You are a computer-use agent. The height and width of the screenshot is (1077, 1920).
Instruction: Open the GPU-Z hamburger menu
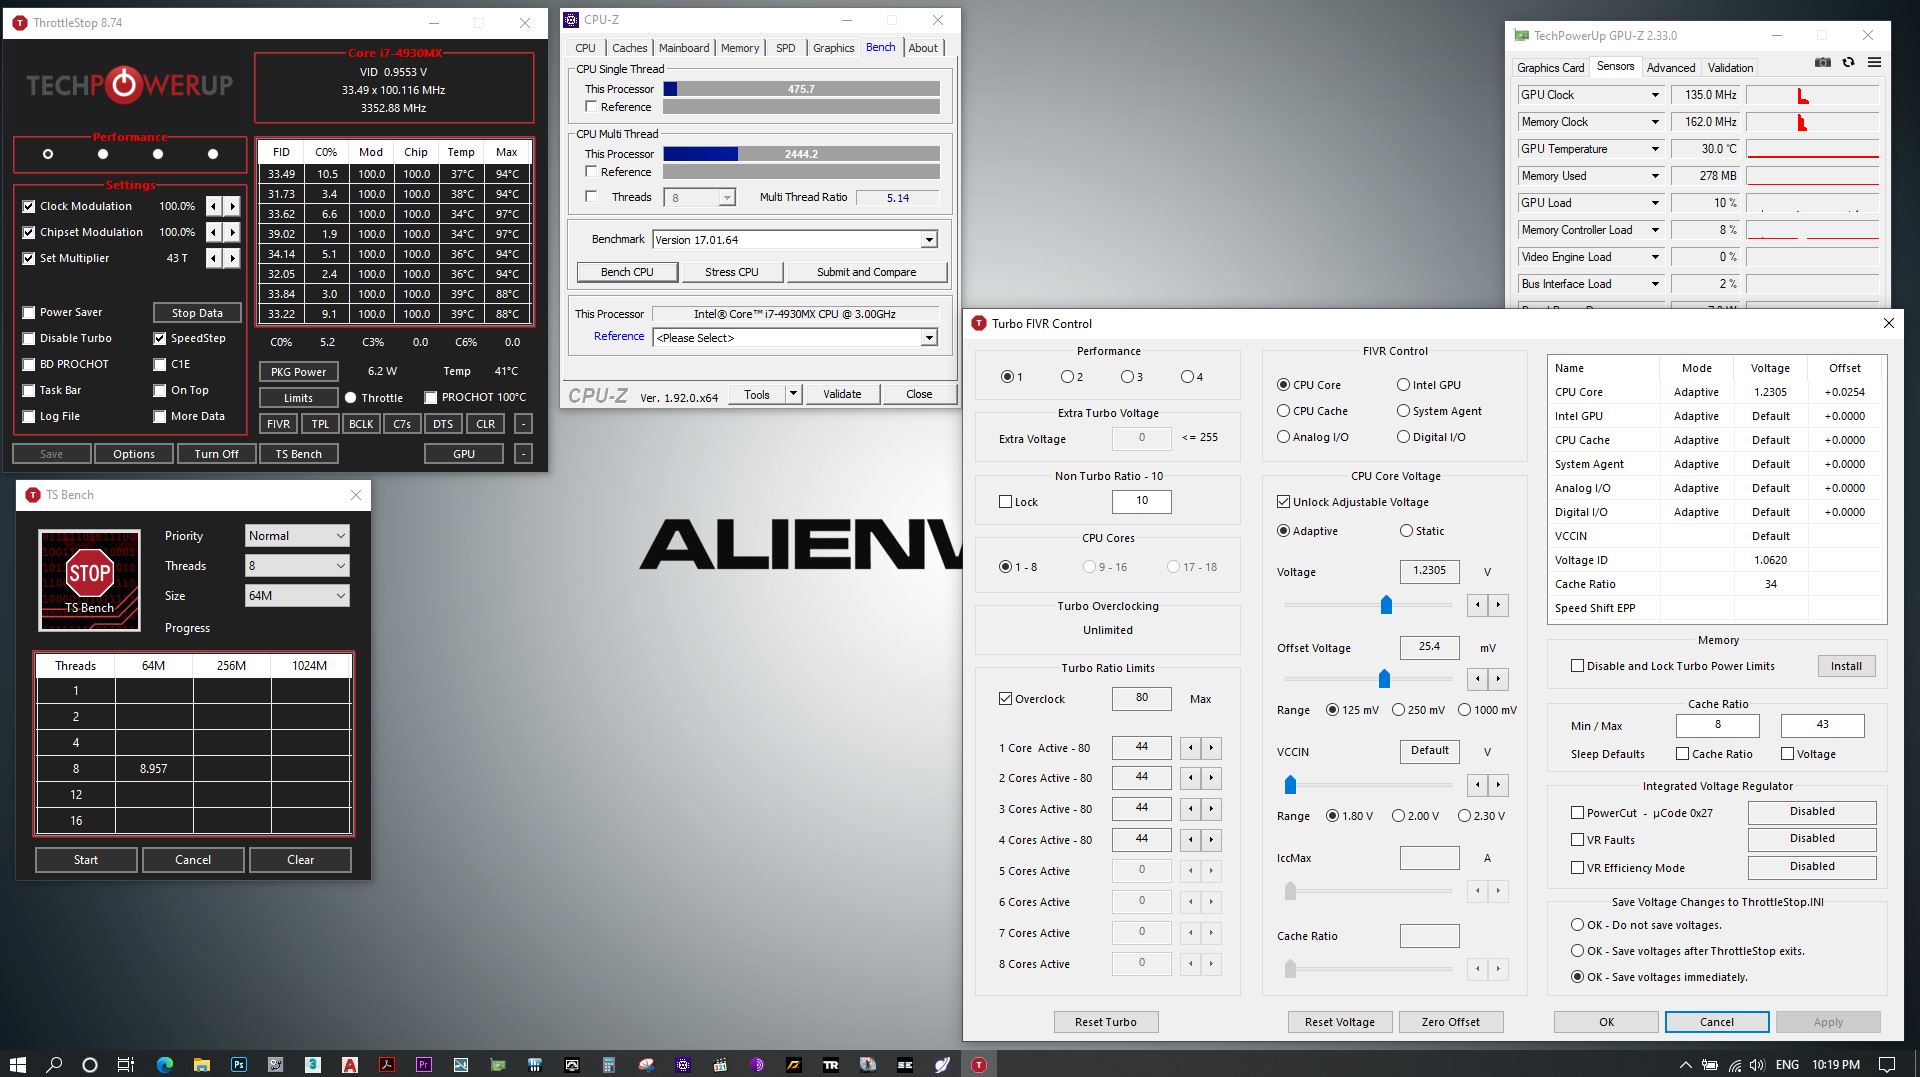(1874, 62)
